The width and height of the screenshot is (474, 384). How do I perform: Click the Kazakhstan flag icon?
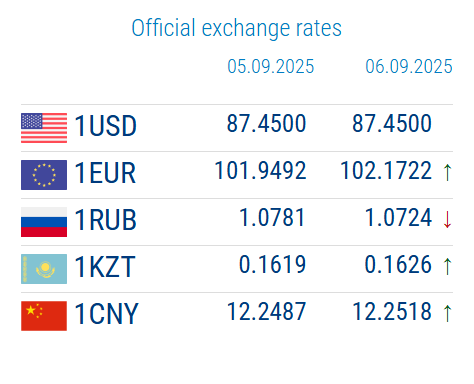pyautogui.click(x=44, y=269)
